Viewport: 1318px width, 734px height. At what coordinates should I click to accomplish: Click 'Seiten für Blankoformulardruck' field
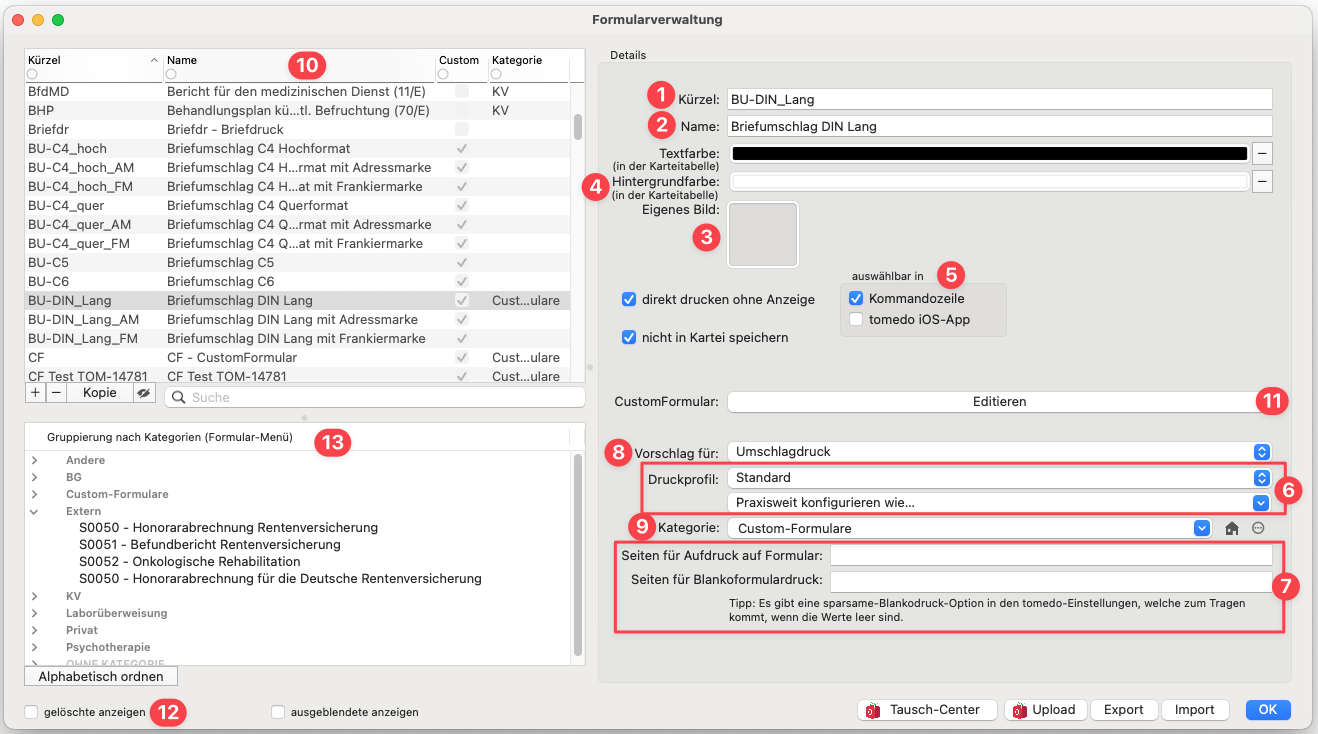1051,581
